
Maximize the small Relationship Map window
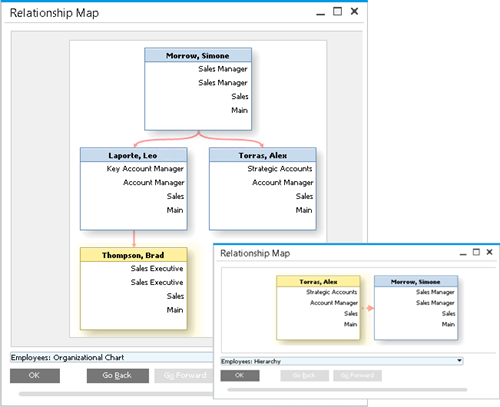coord(476,252)
